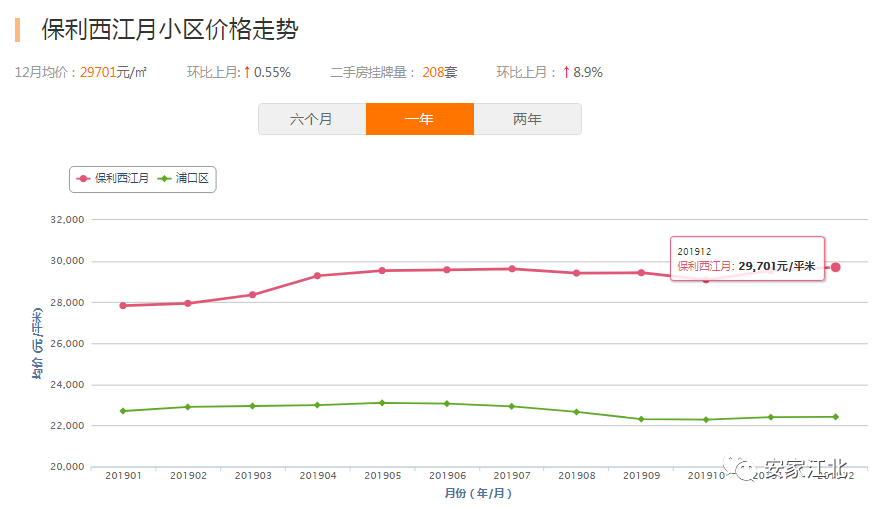The image size is (876, 507).
Task: Click the 201901 pink data point
Action: [123, 305]
